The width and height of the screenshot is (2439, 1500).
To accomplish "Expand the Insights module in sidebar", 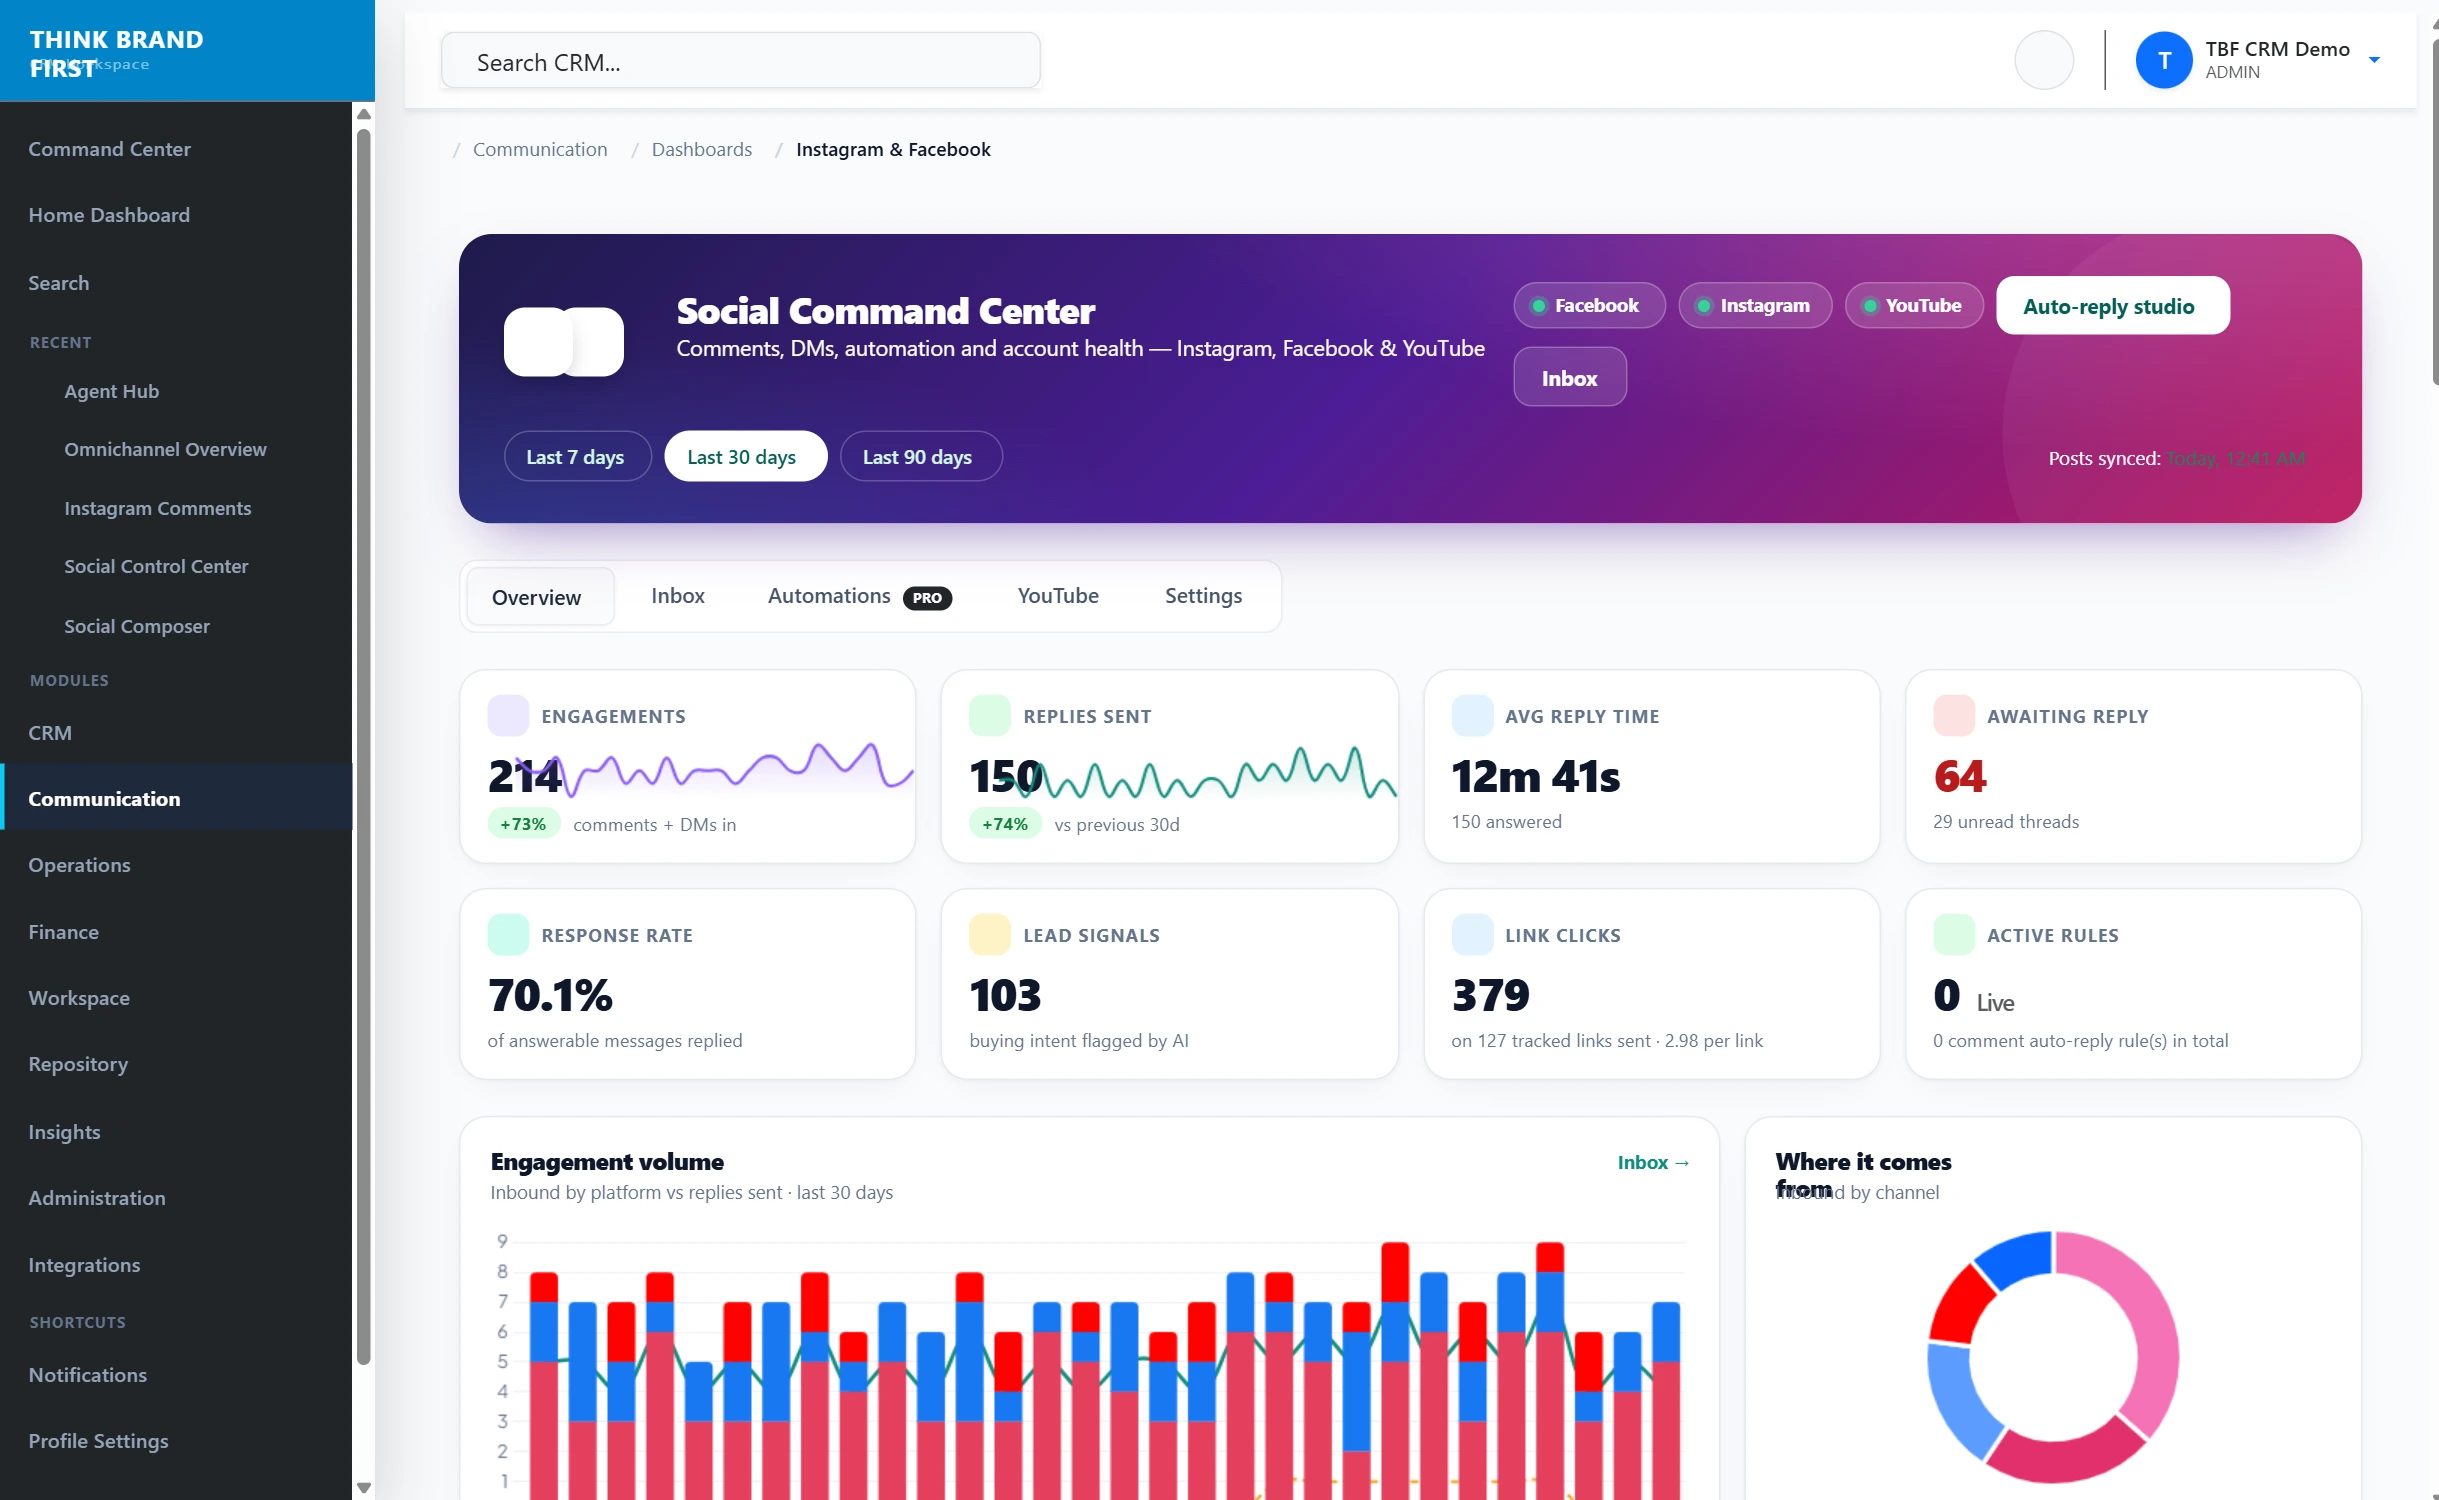I will coord(176,1131).
